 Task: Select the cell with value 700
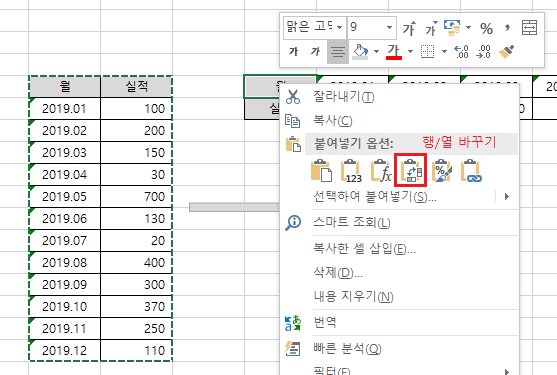pos(136,196)
